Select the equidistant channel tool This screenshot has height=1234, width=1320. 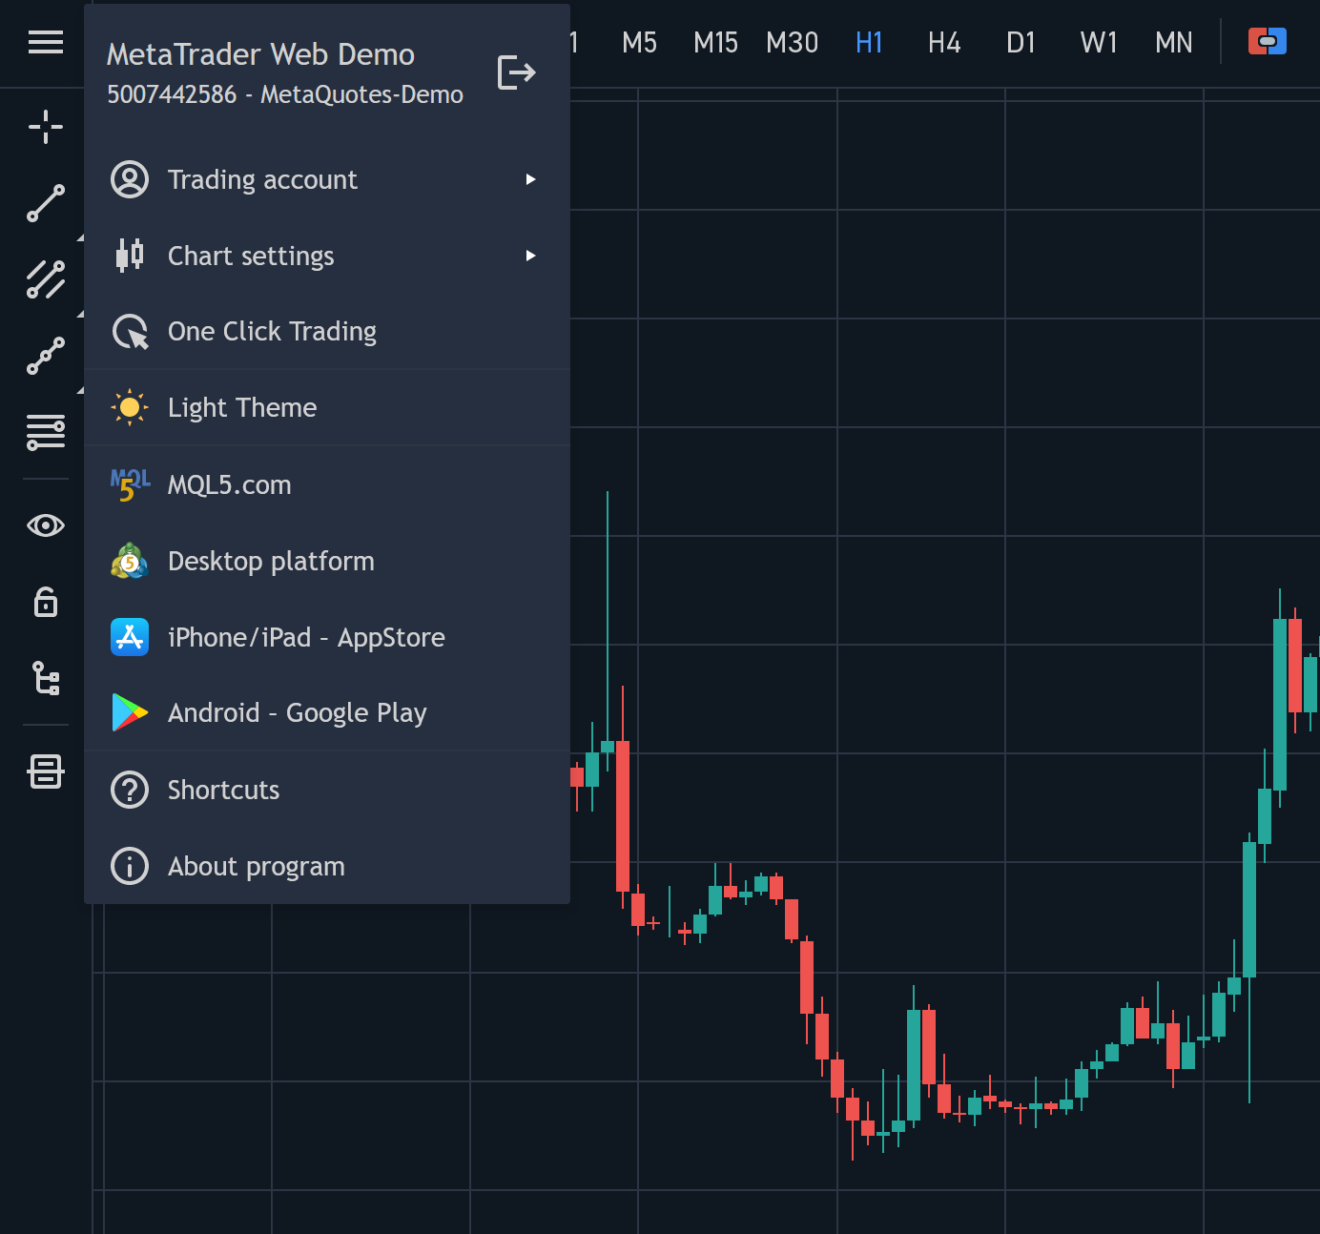click(x=45, y=280)
